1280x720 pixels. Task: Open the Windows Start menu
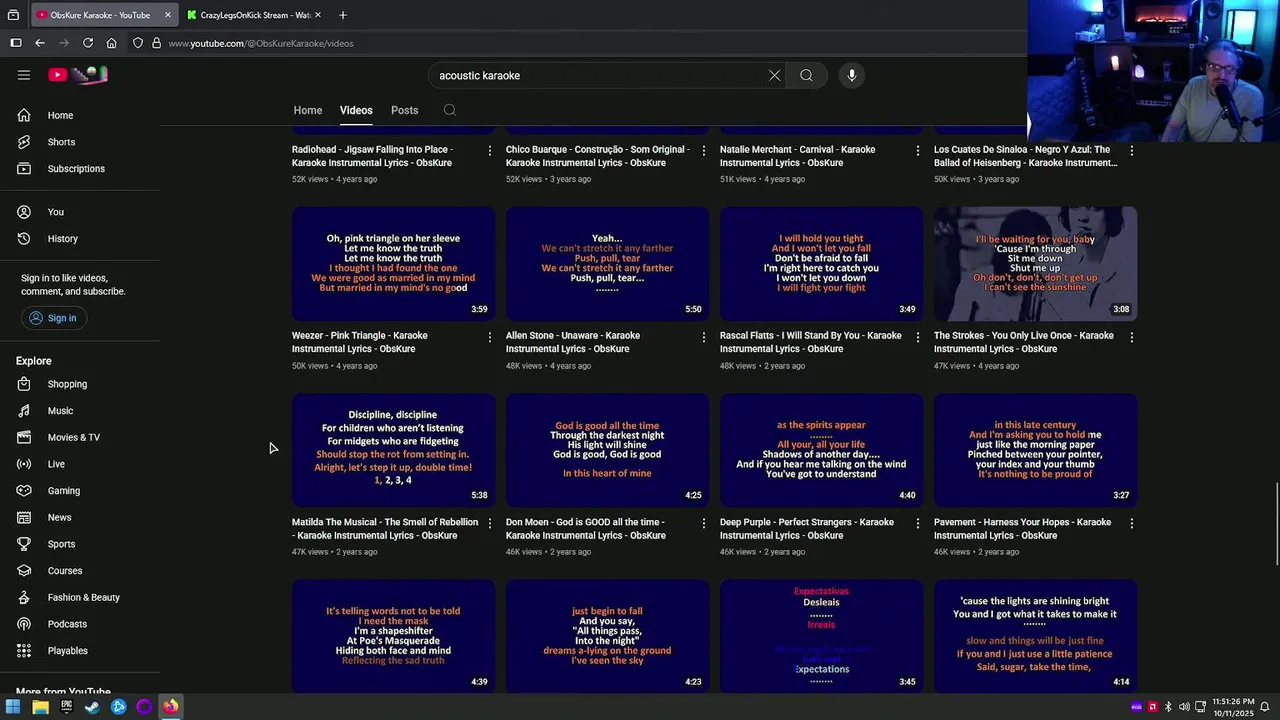13,707
